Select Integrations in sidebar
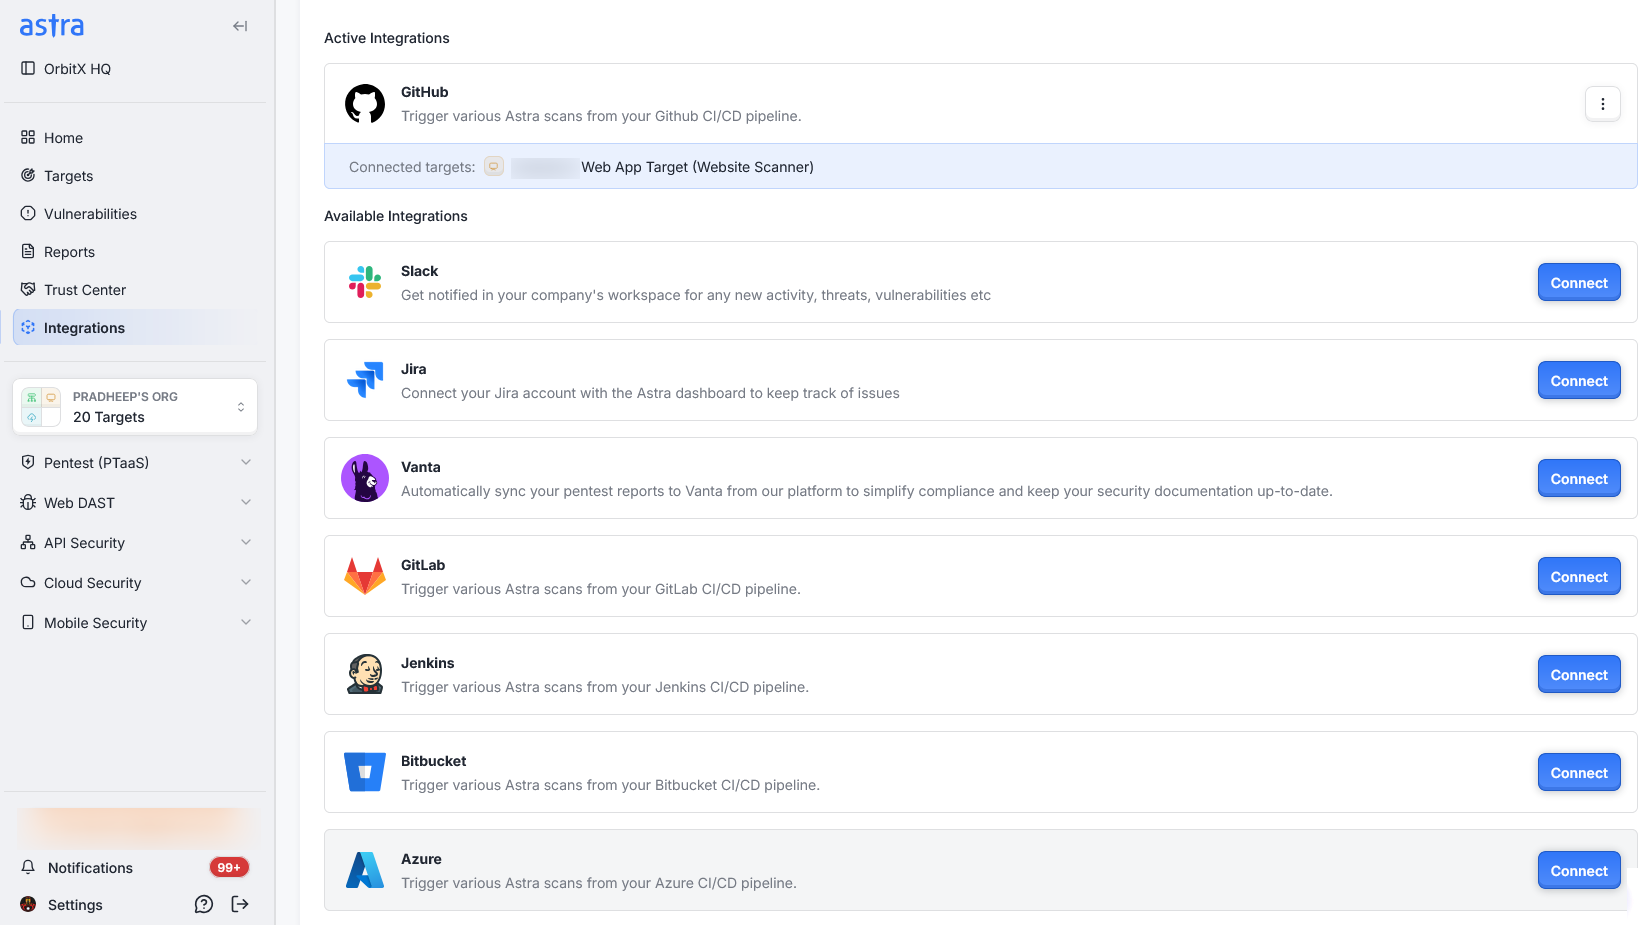 [x=135, y=327]
